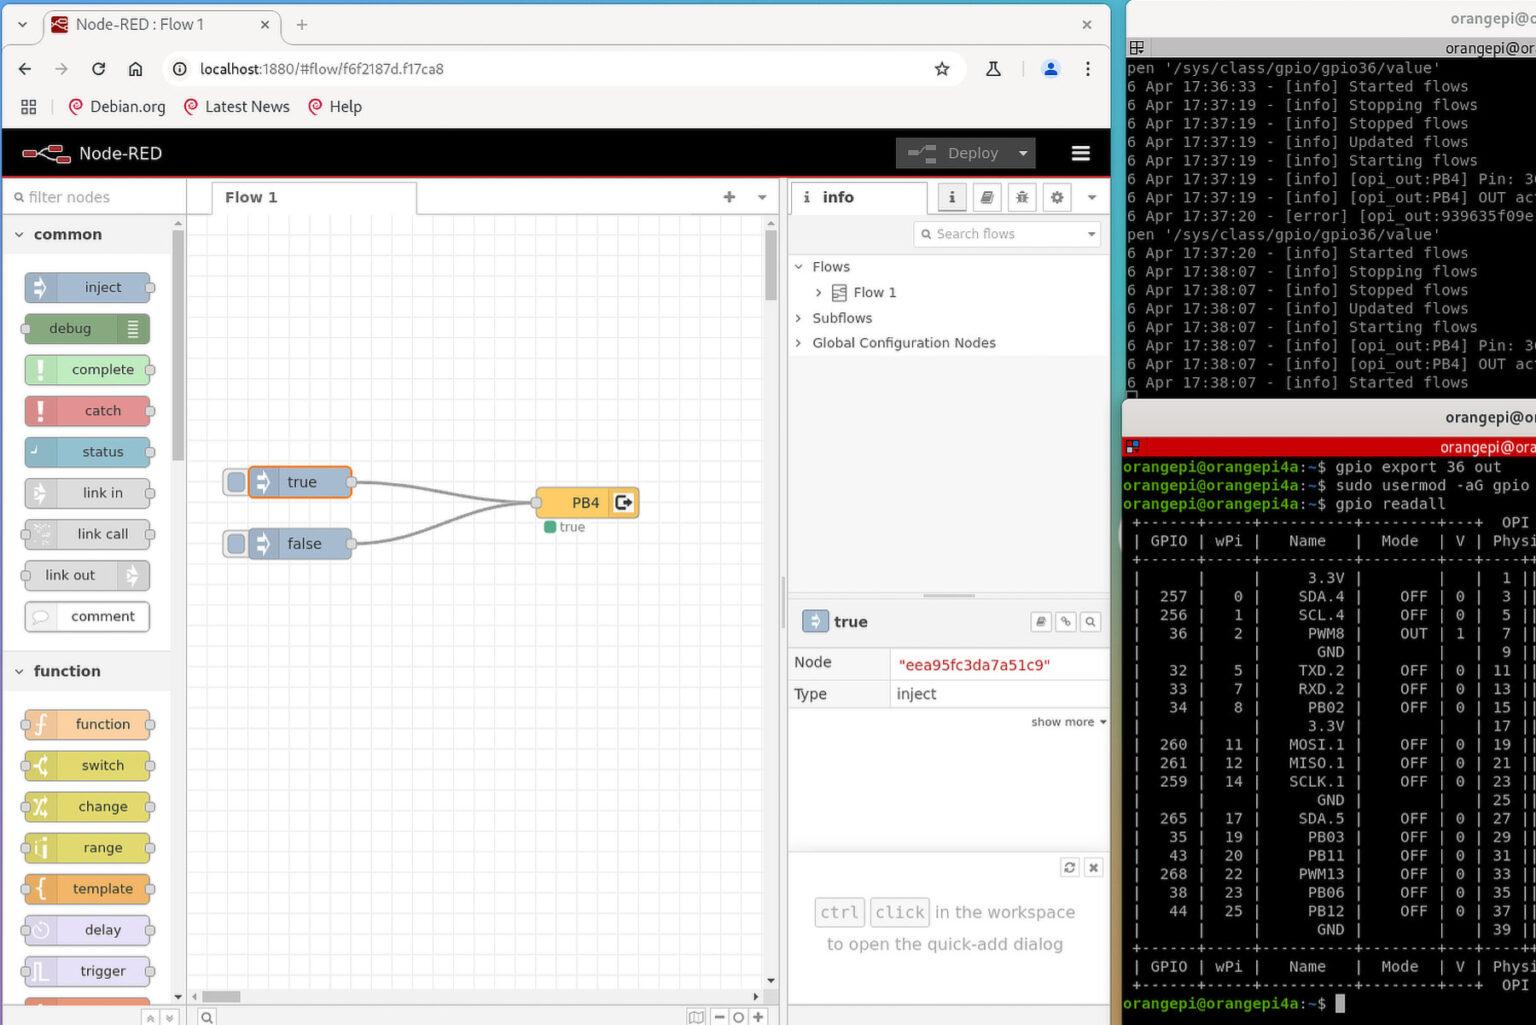Open the info sidebar tab
This screenshot has width=1536, height=1025.
pyautogui.click(x=860, y=197)
